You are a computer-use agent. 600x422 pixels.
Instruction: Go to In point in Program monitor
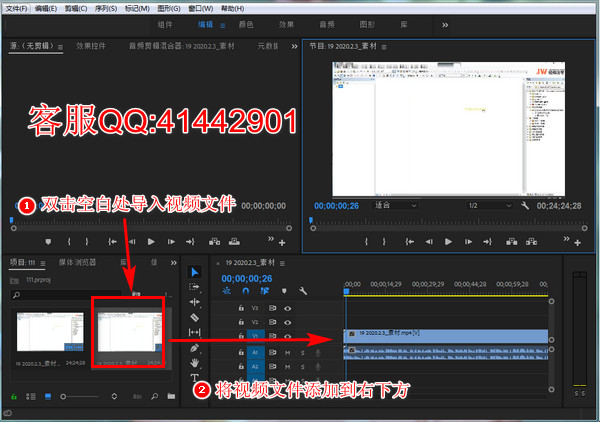409,242
